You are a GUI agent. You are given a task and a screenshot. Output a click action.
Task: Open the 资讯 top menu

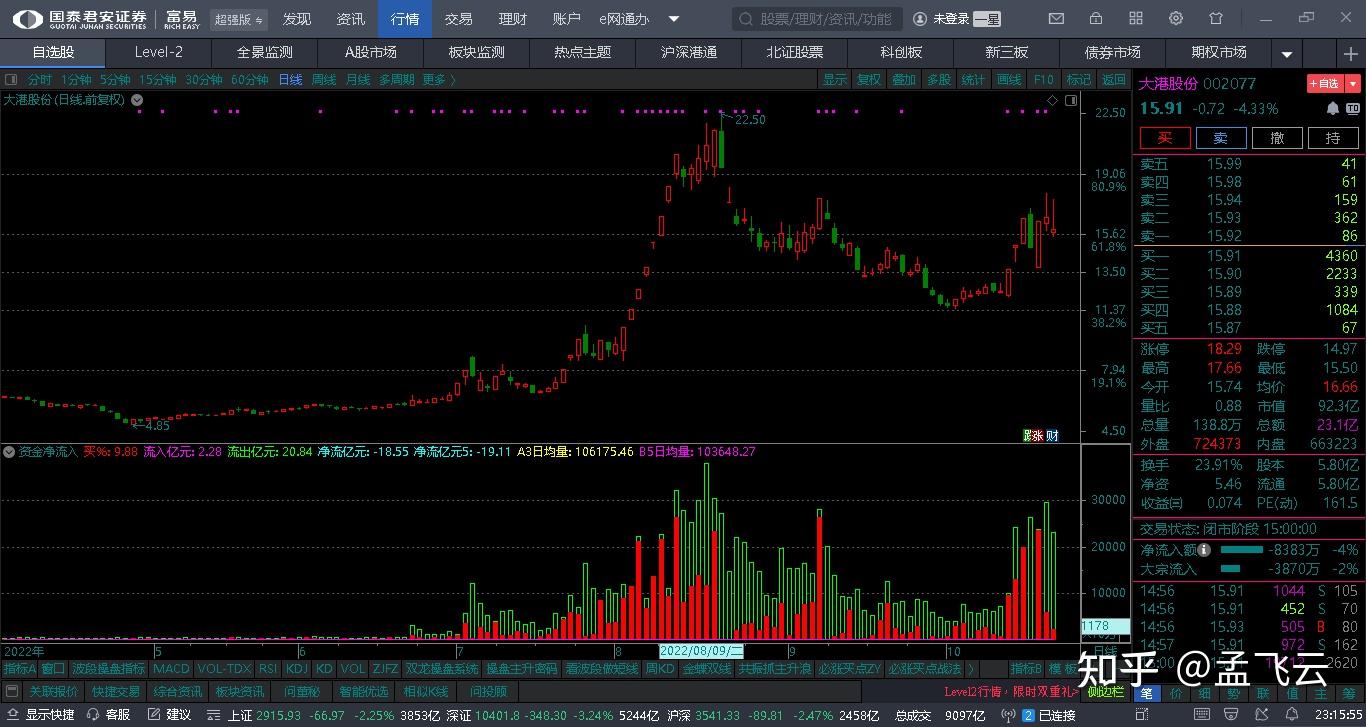pyautogui.click(x=351, y=19)
